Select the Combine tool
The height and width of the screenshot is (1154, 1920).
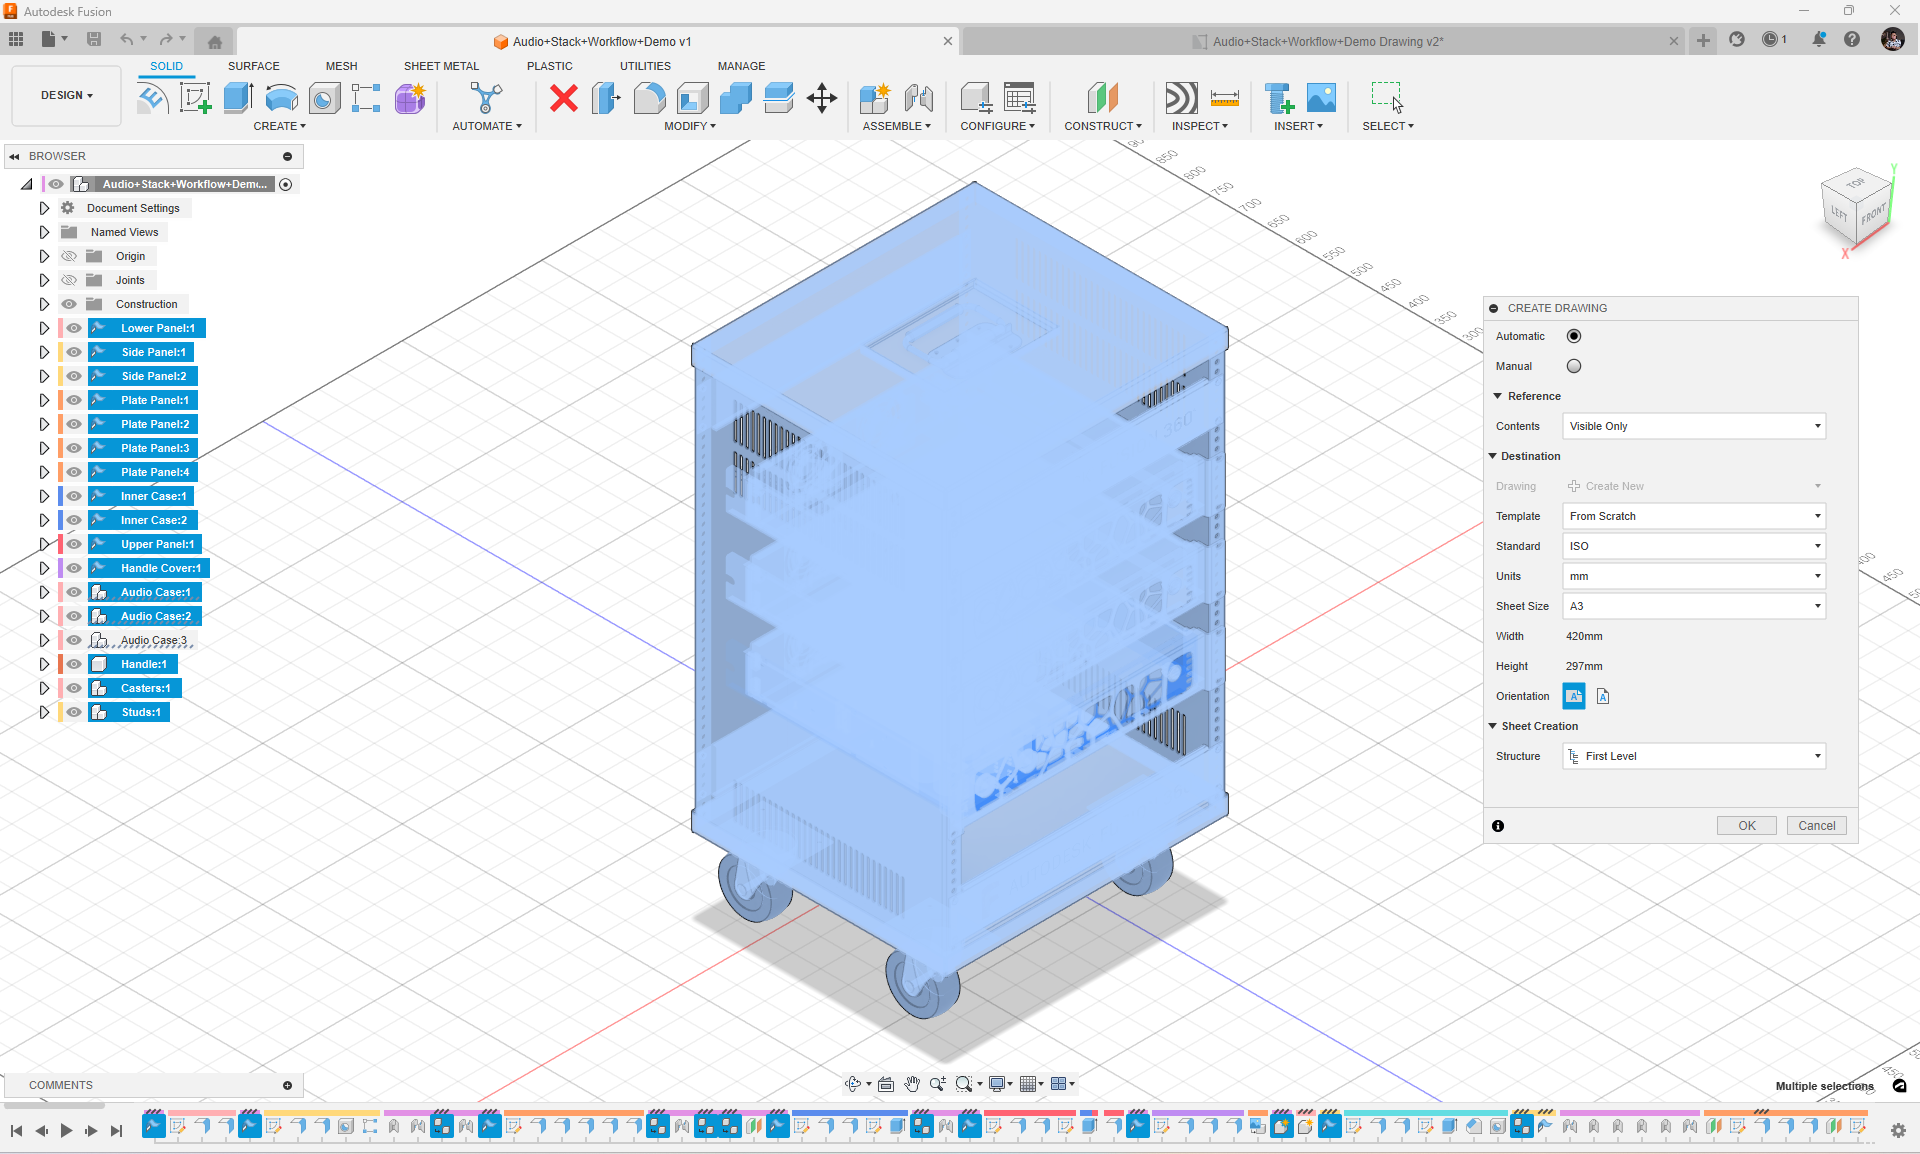pyautogui.click(x=736, y=98)
